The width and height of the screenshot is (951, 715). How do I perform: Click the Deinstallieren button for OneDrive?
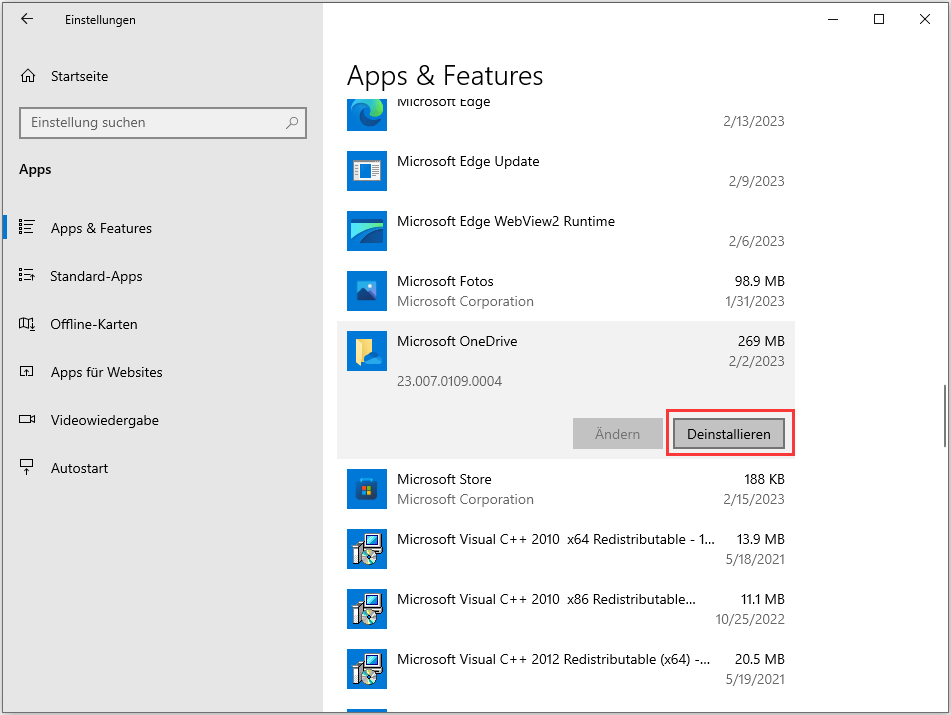[x=730, y=433]
